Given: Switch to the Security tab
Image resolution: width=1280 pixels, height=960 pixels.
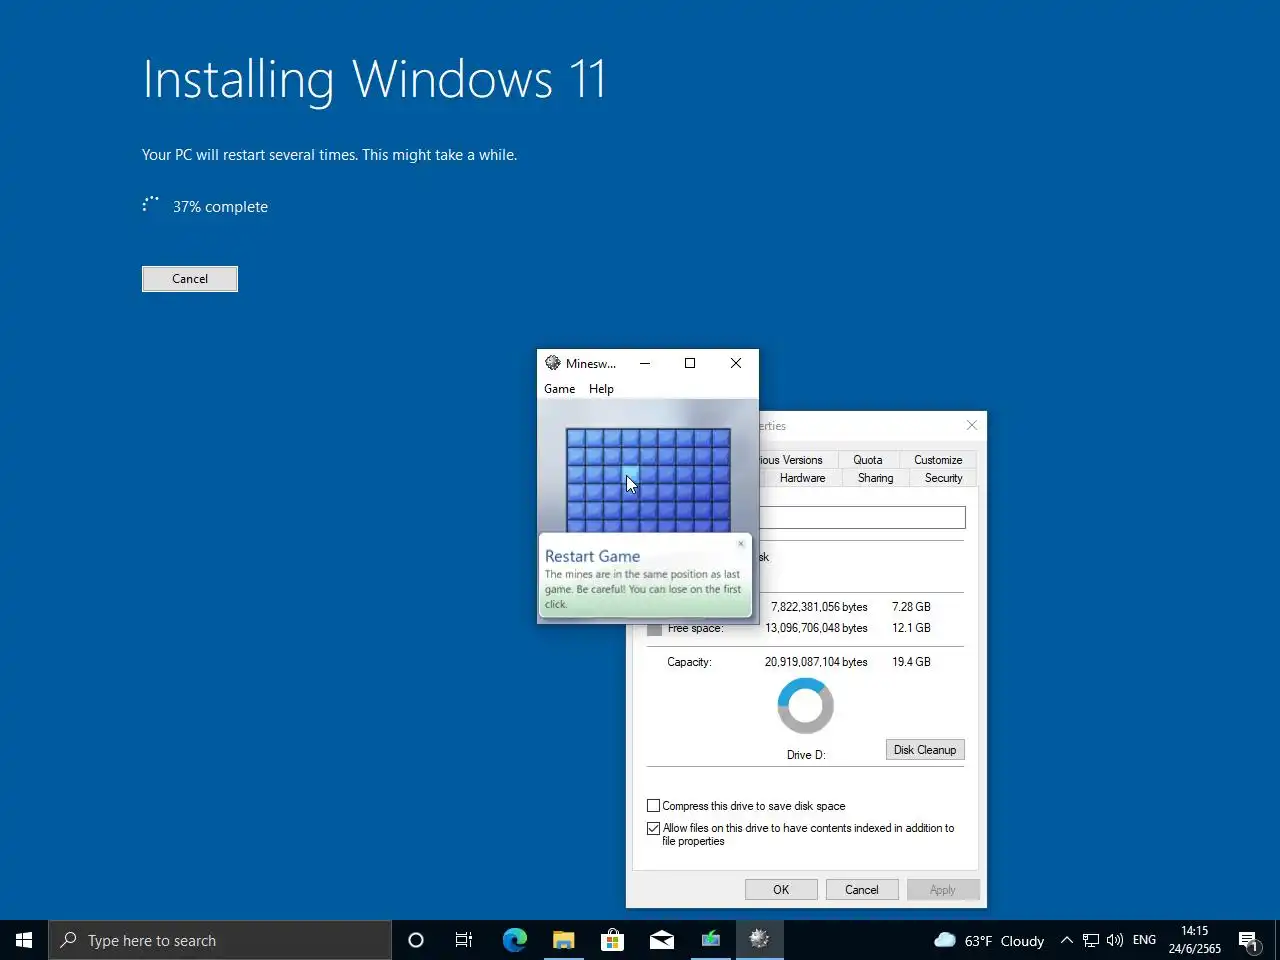Looking at the screenshot, I should point(943,478).
